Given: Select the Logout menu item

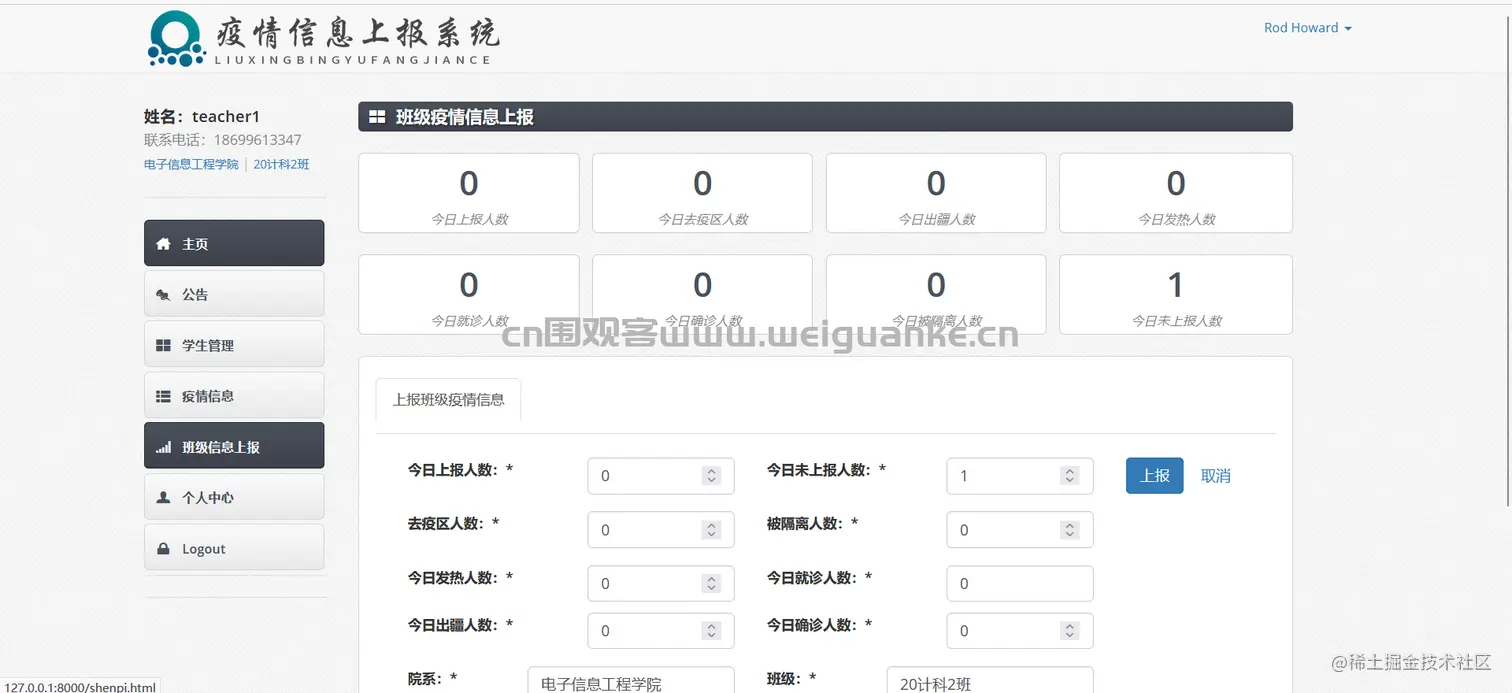Looking at the screenshot, I should pos(234,548).
